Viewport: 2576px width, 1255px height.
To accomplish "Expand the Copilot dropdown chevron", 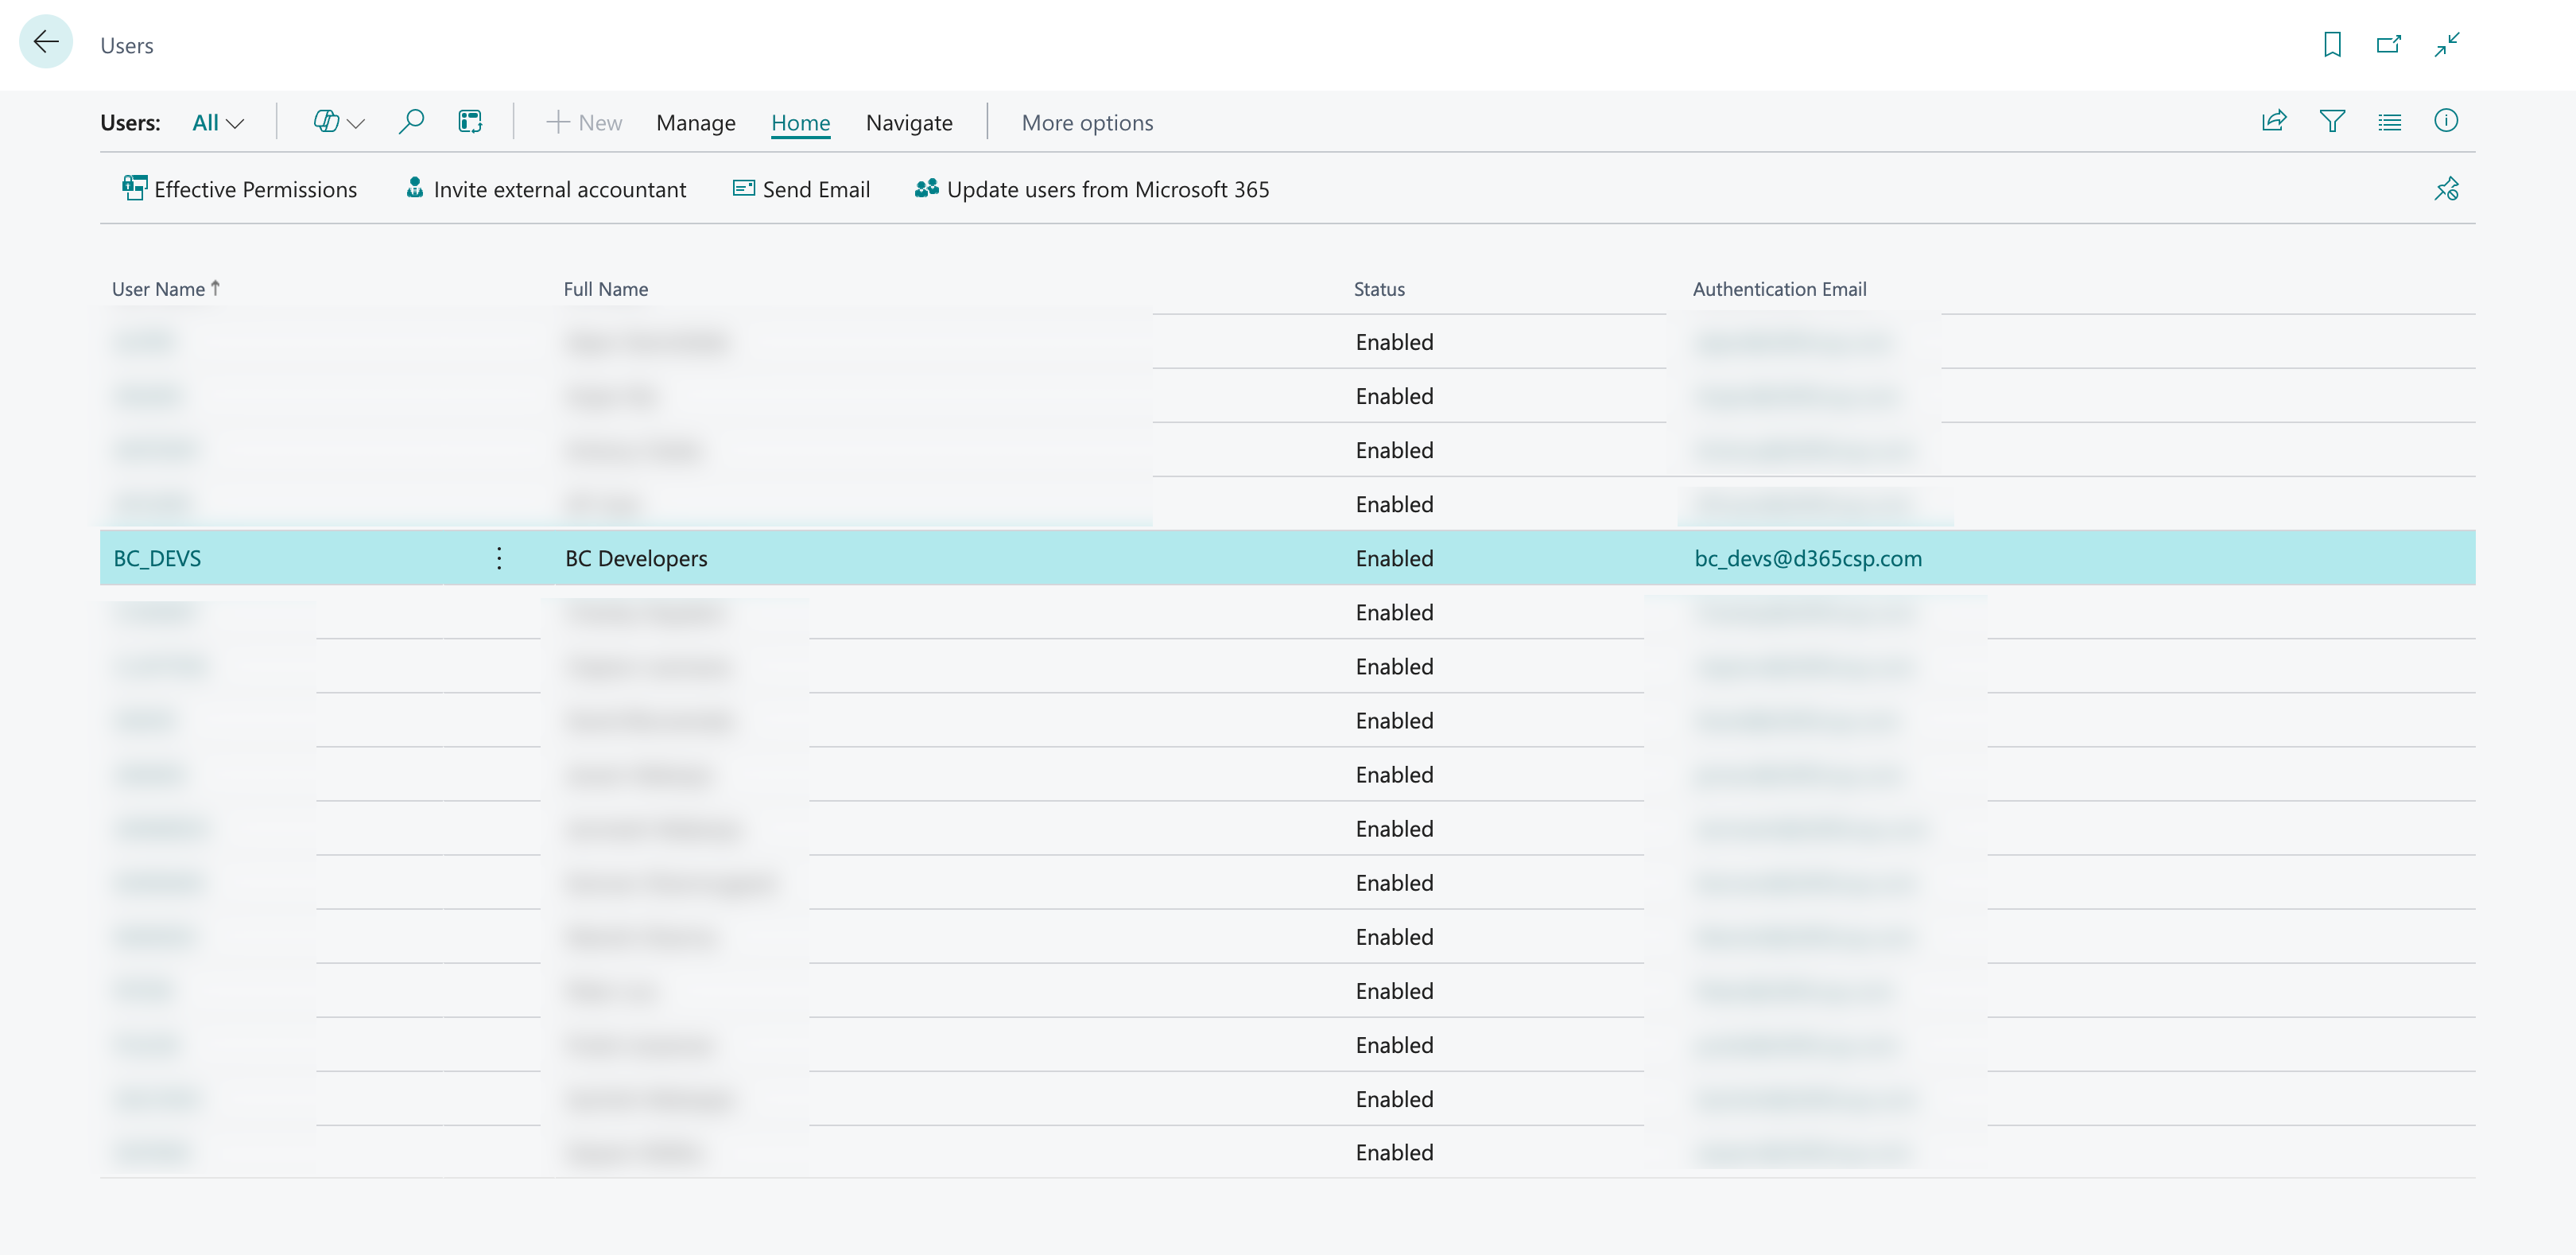I will [x=356, y=123].
